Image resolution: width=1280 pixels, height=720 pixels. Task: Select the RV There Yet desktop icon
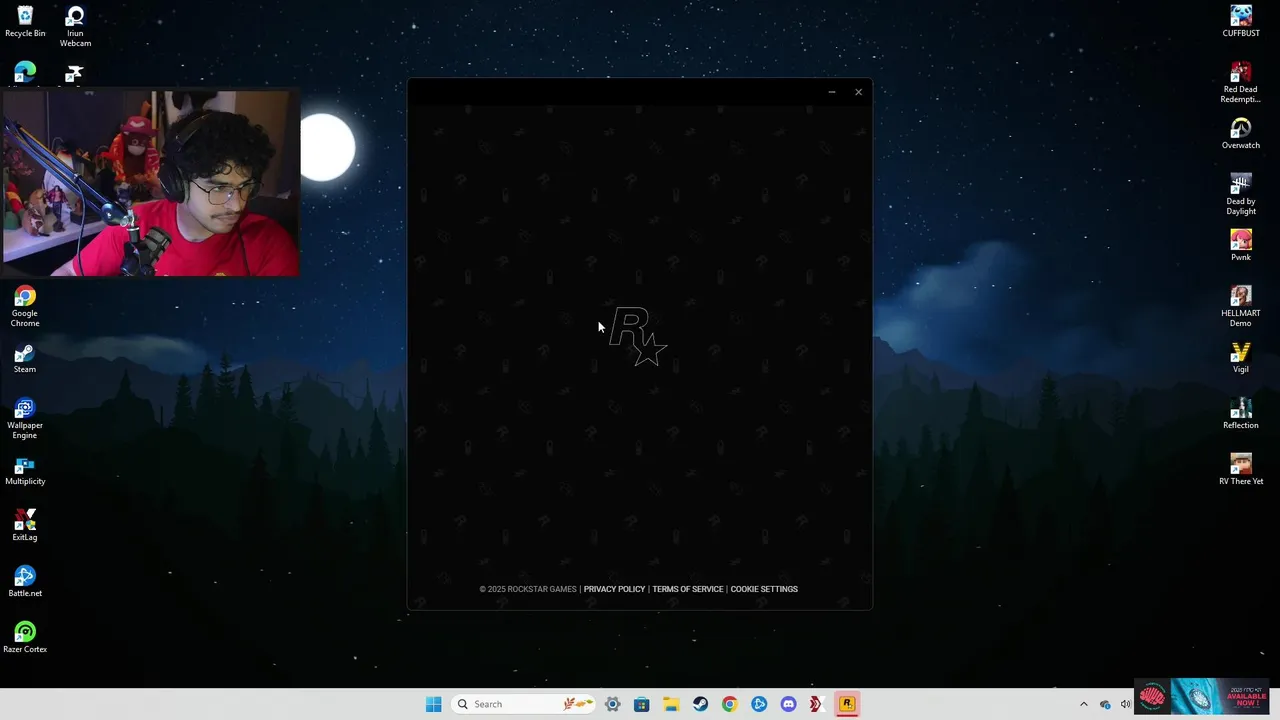1241,470
